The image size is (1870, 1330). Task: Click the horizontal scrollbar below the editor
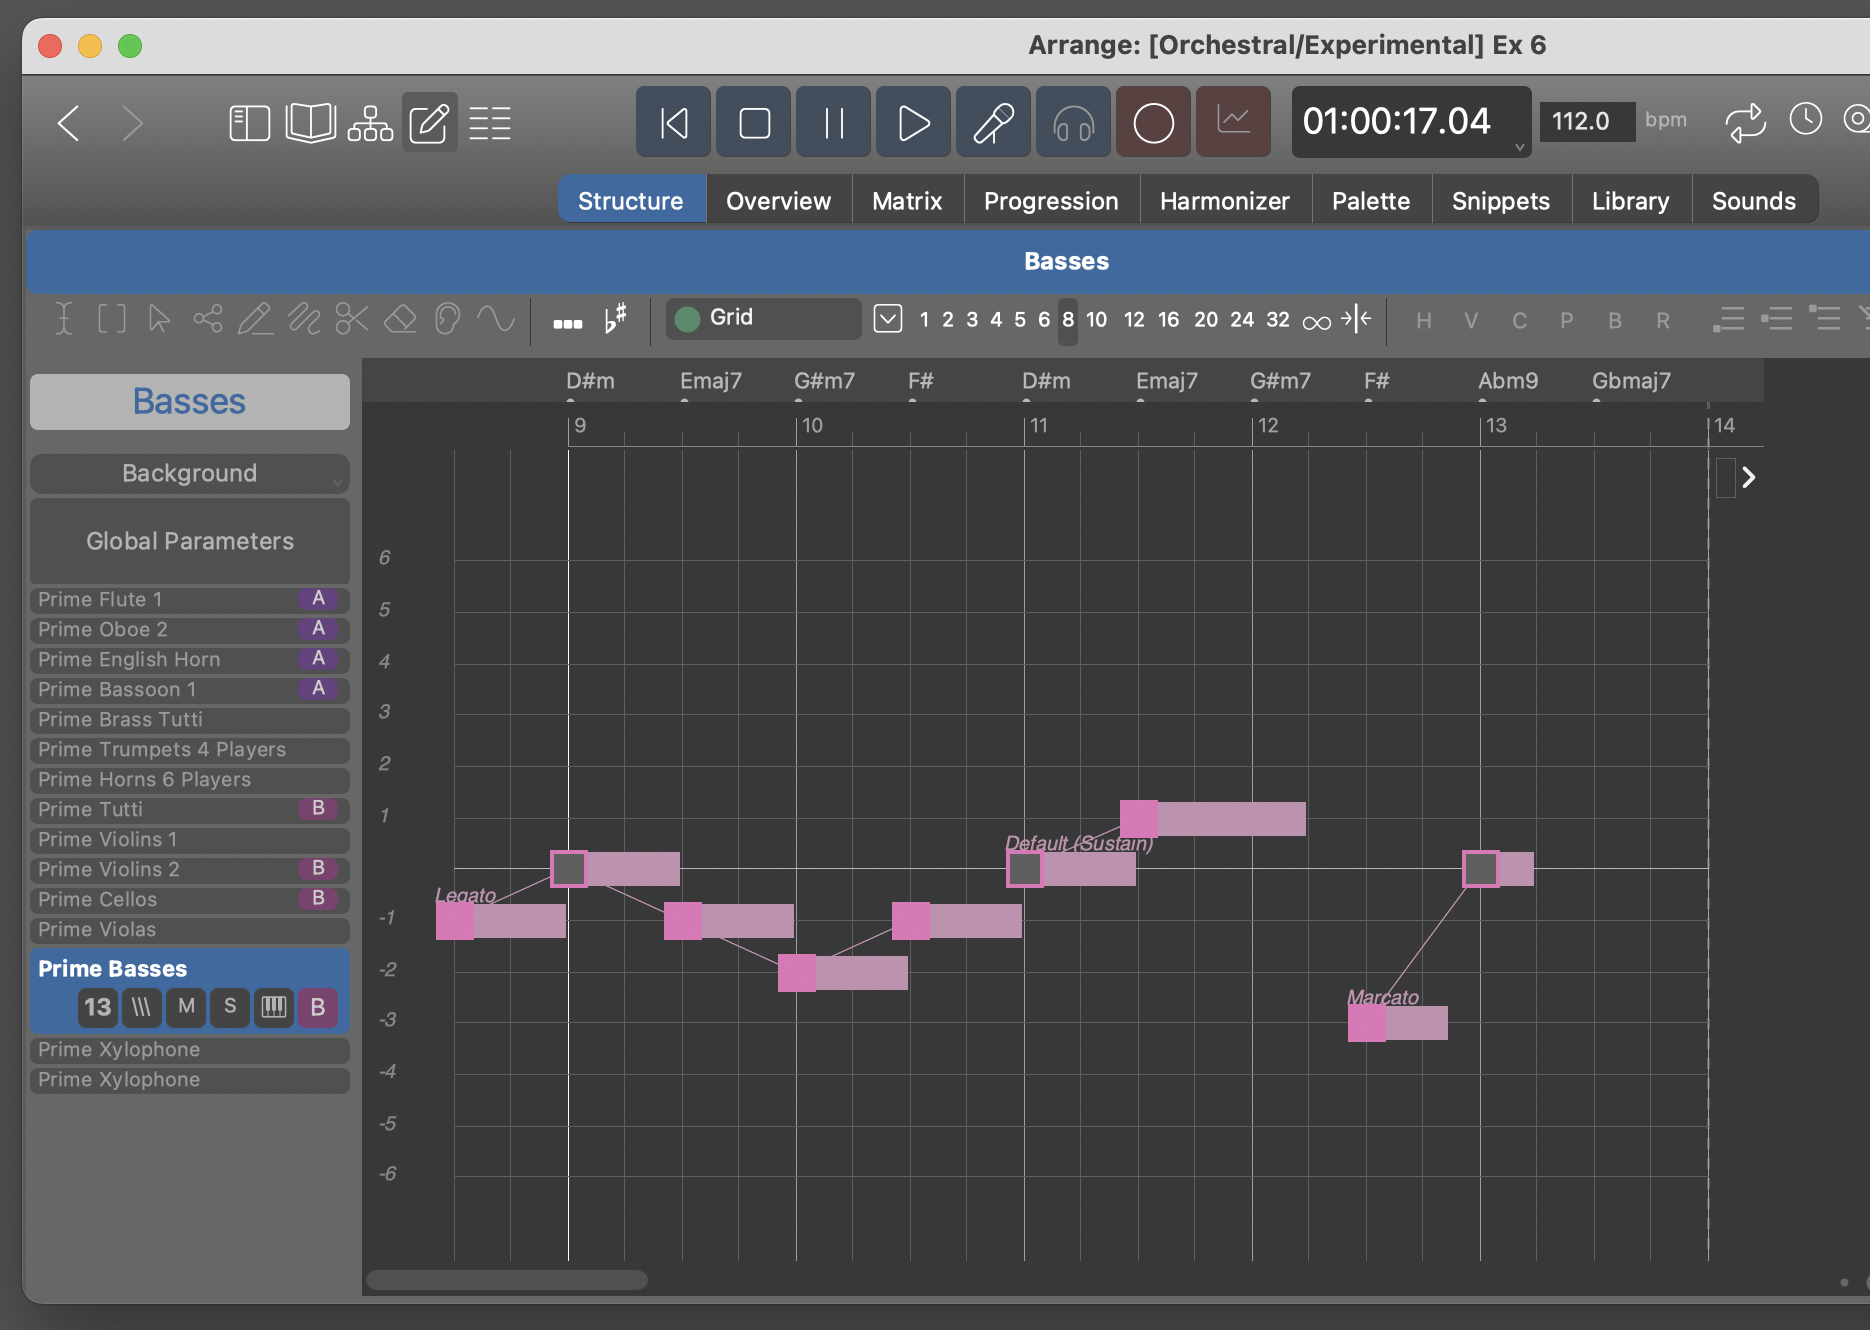pyautogui.click(x=507, y=1280)
